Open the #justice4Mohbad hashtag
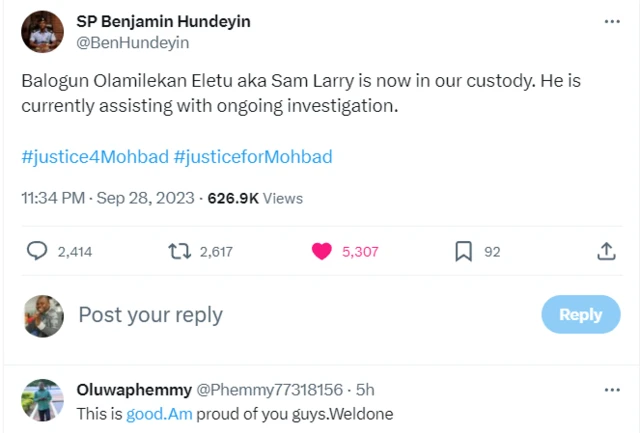The image size is (640, 433). [94, 157]
